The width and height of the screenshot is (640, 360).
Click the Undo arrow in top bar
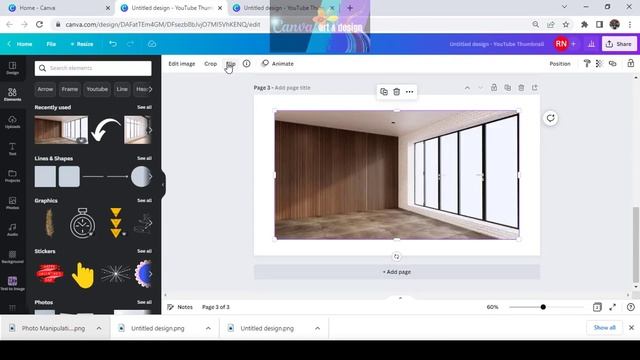[x=113, y=44]
